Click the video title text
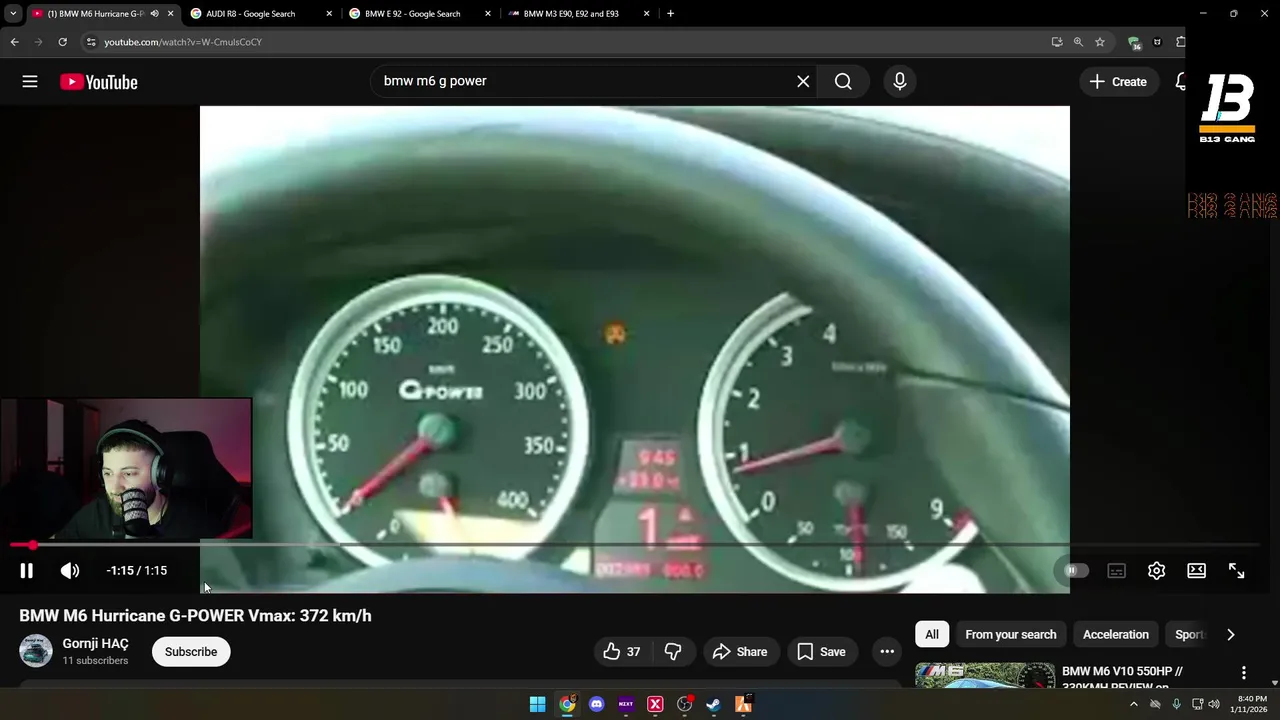This screenshot has width=1280, height=720. 195,615
